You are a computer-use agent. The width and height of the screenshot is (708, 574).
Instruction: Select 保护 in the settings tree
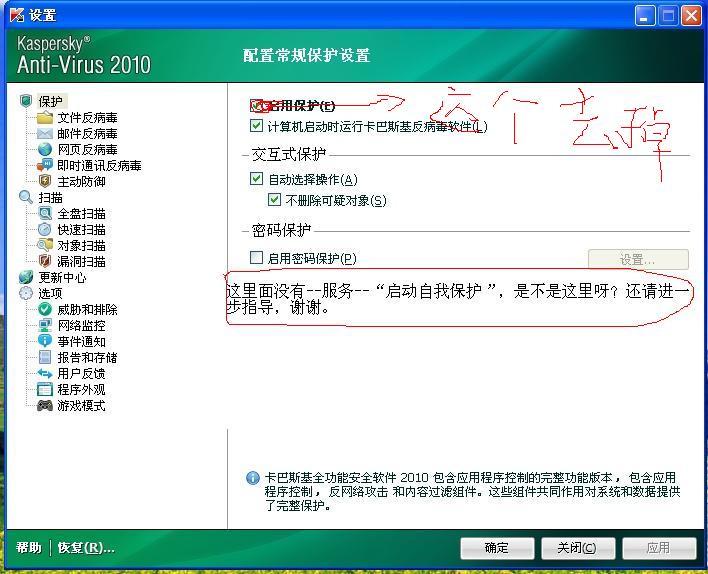(51, 101)
